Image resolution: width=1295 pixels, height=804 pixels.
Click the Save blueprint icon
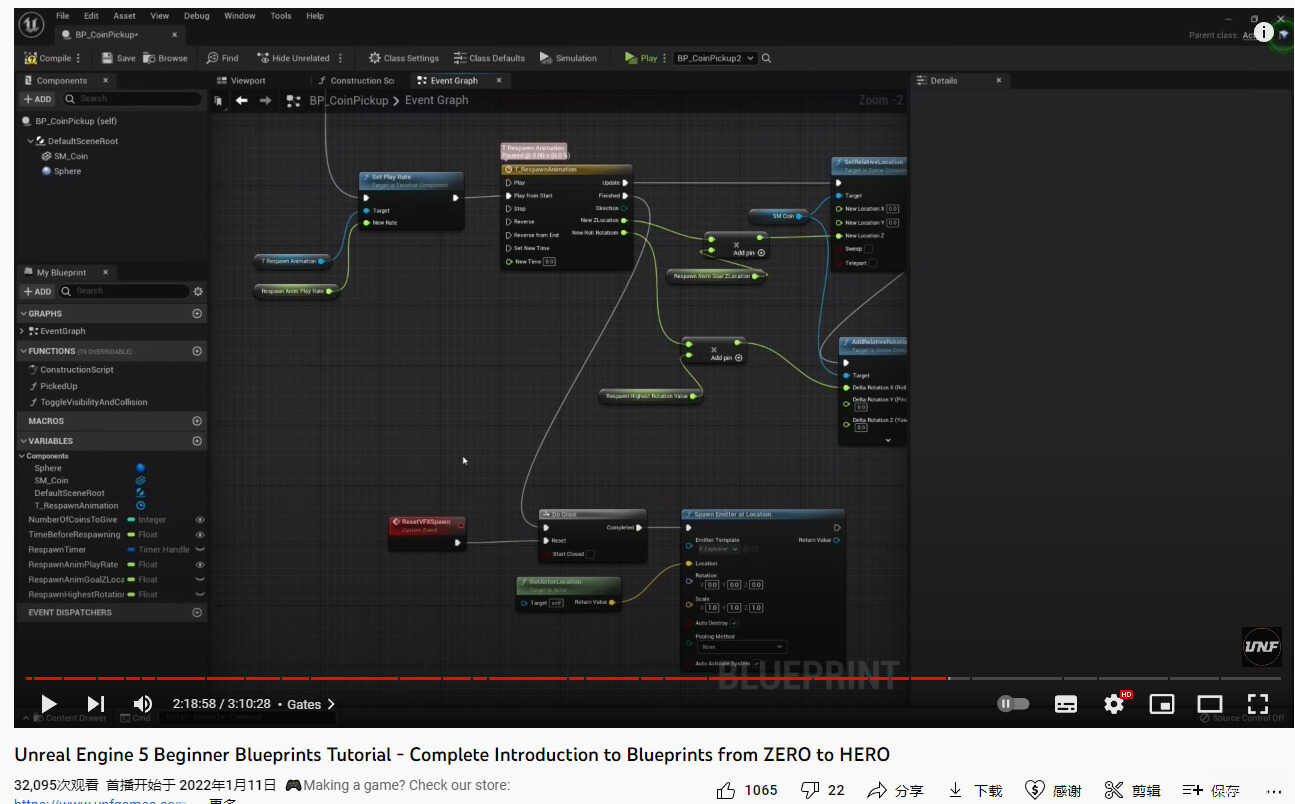(107, 58)
